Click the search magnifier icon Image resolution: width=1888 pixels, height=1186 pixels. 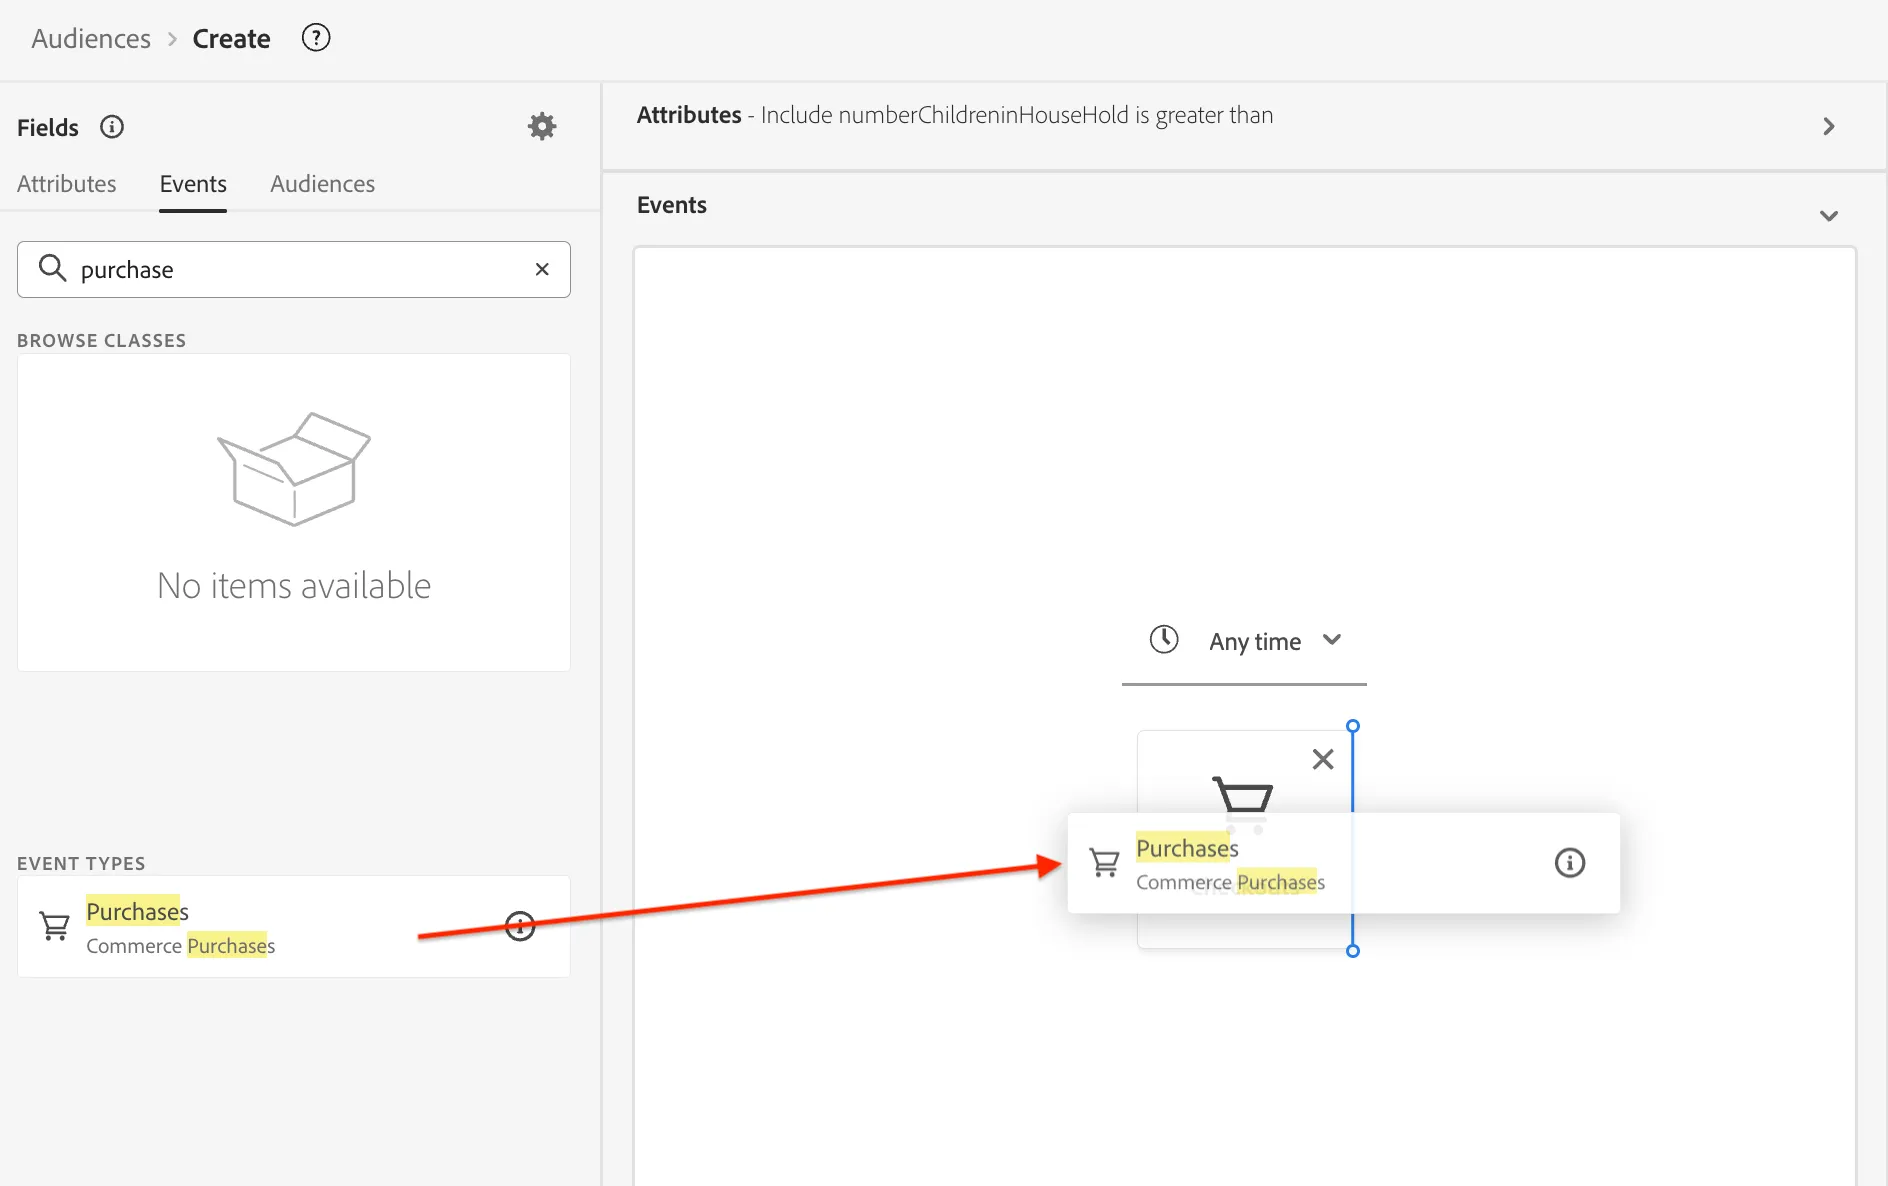[52, 268]
